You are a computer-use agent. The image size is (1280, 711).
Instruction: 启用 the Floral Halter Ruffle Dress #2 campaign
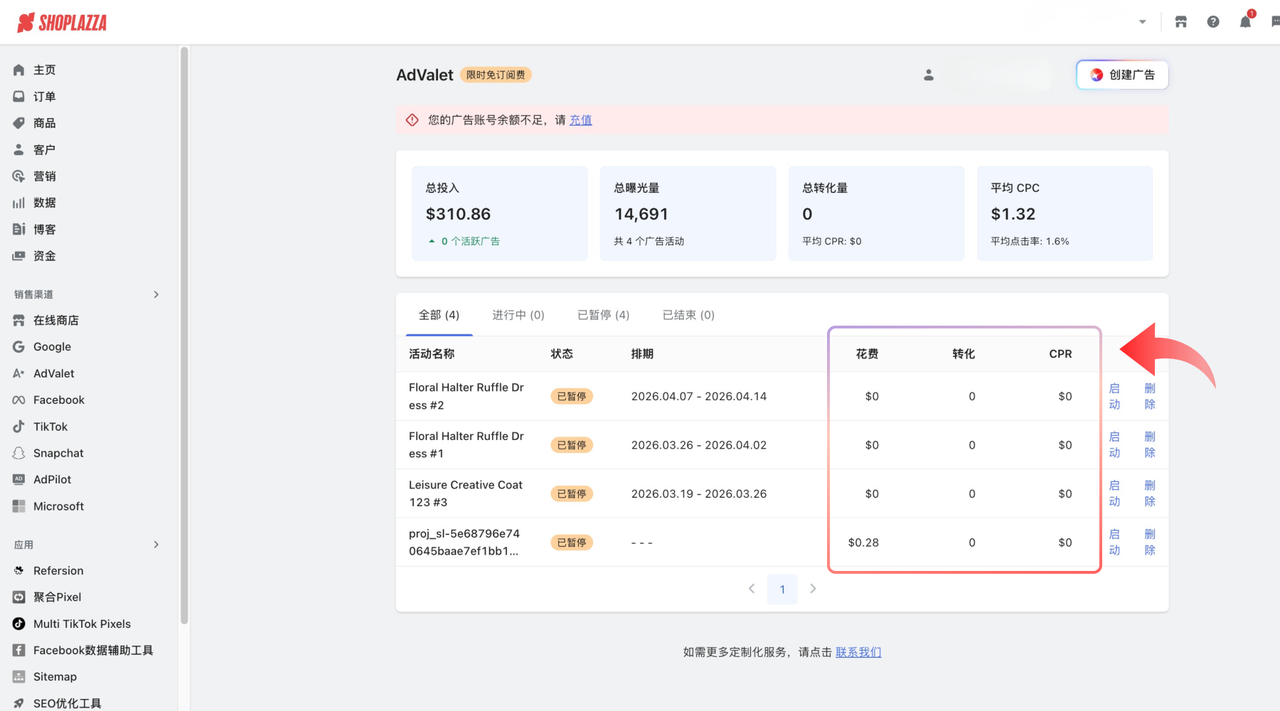[x=1114, y=396]
